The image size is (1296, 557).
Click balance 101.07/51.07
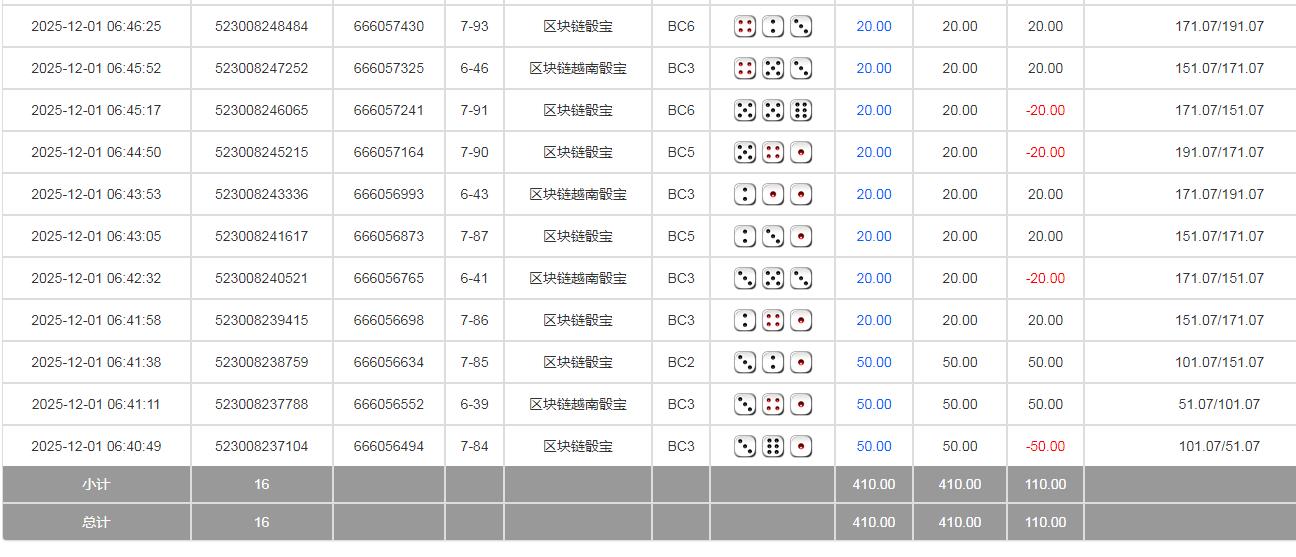coord(1219,447)
